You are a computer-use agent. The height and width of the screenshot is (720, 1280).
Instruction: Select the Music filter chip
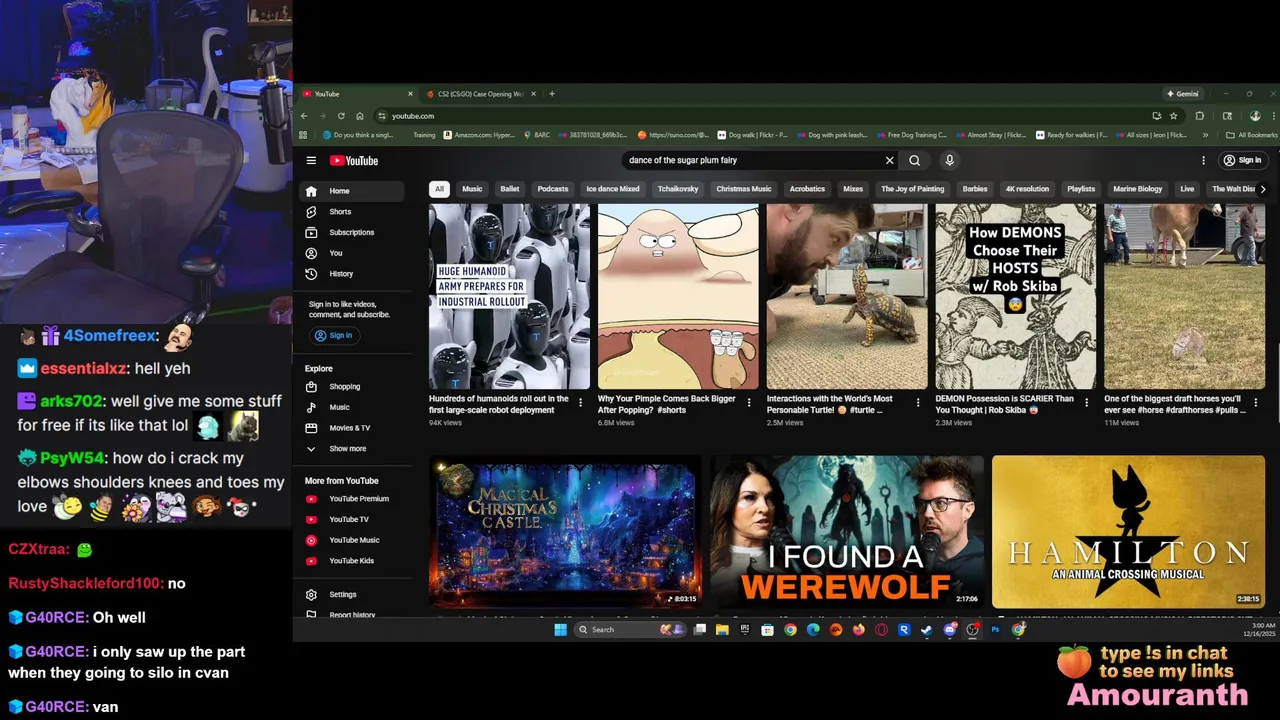pos(472,189)
